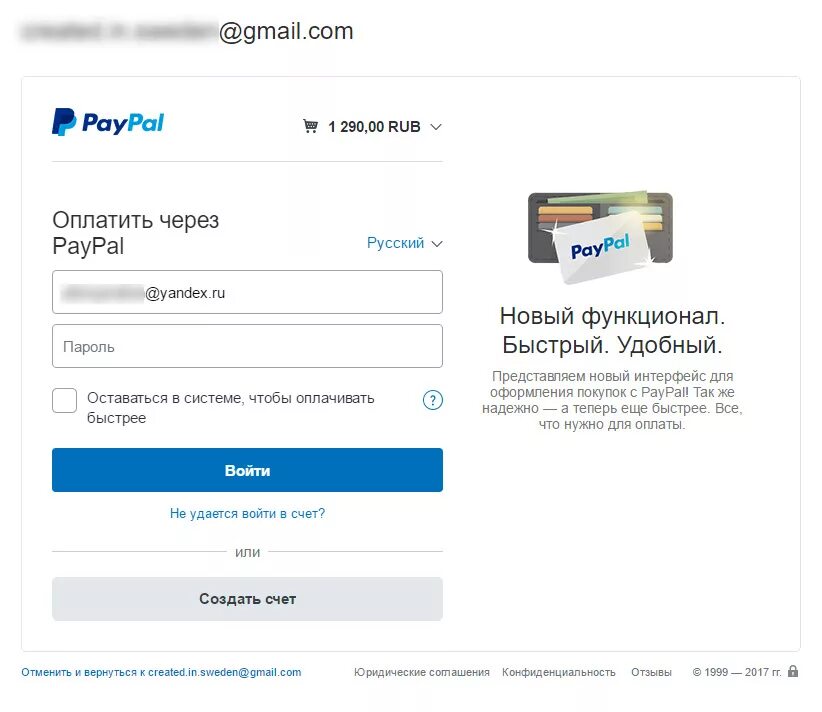Click the help question mark icon
This screenshot has height=712, width=822.
432,401
